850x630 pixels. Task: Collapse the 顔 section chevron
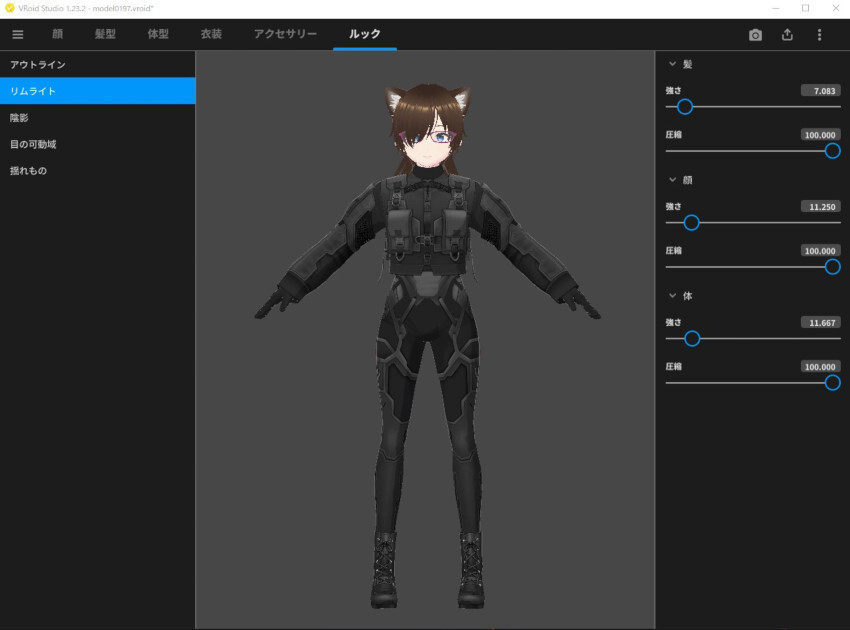(672, 180)
